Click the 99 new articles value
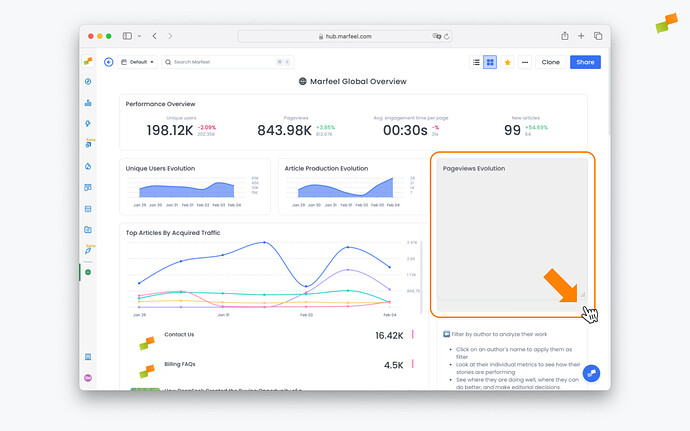 tap(512, 130)
